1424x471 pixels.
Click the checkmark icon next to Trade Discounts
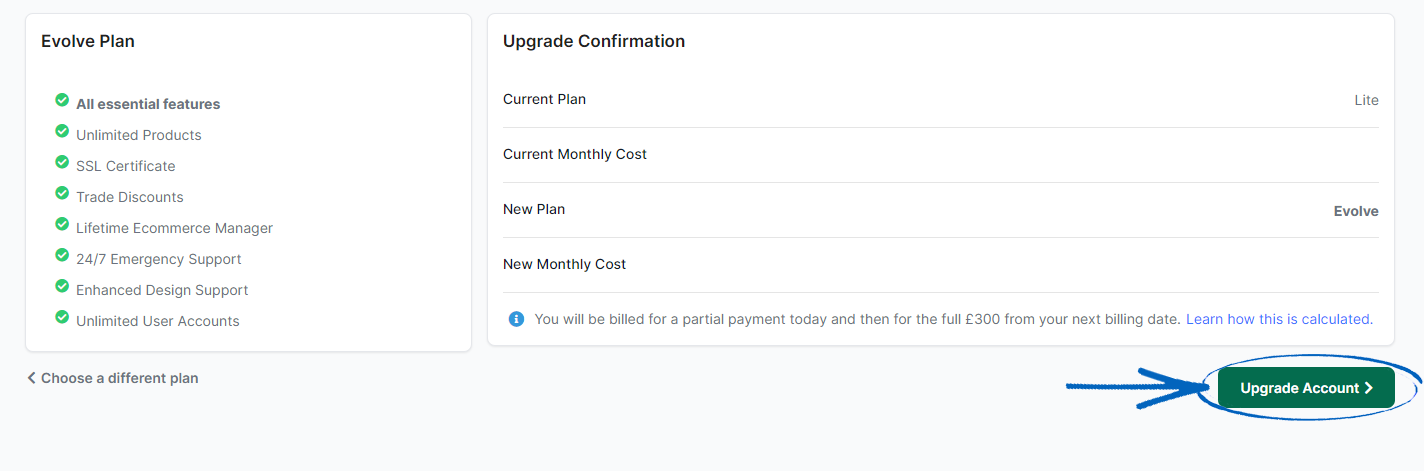(x=62, y=194)
